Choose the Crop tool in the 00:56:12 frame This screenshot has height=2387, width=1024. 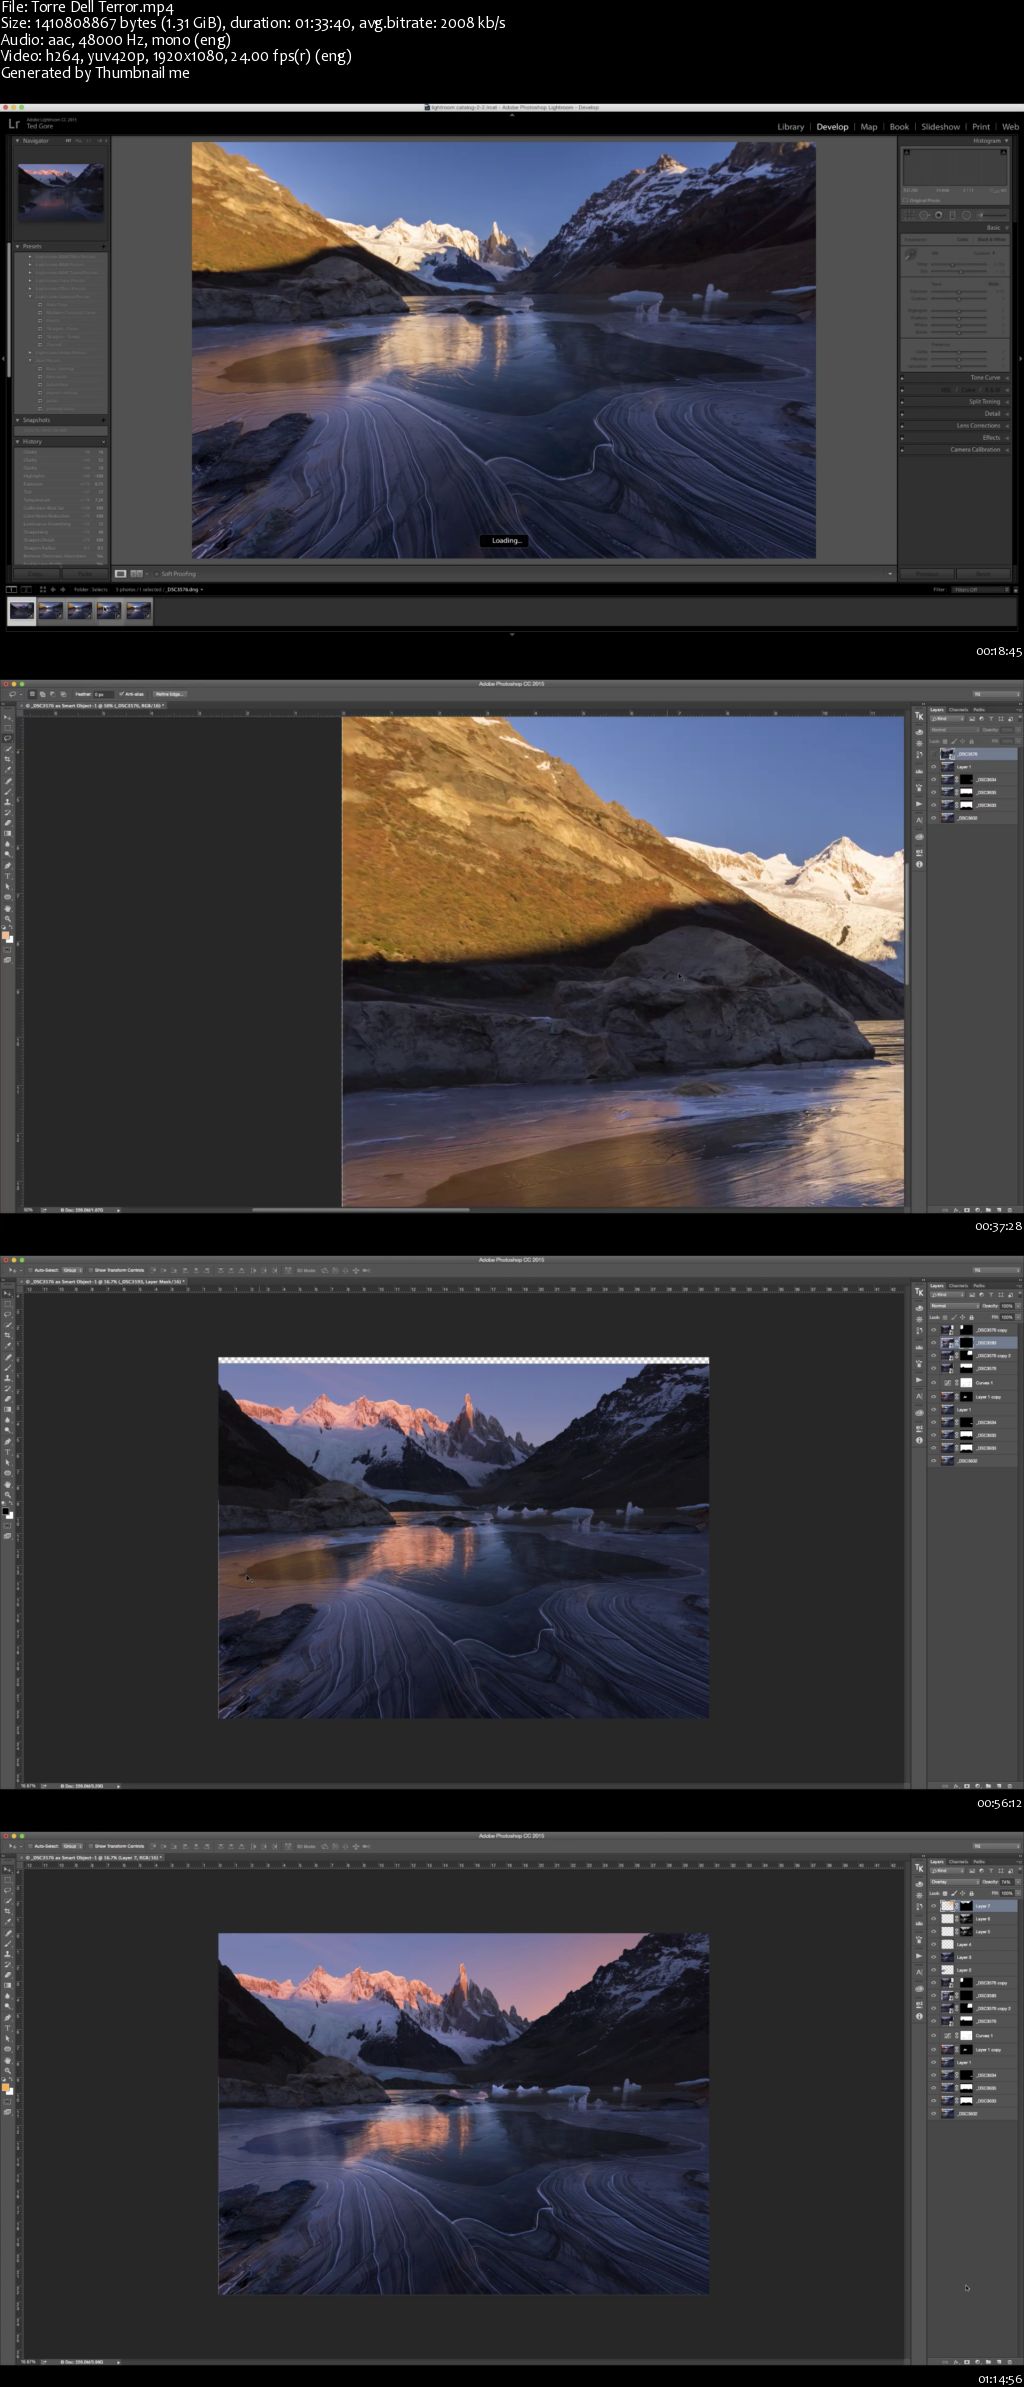(x=7, y=1335)
